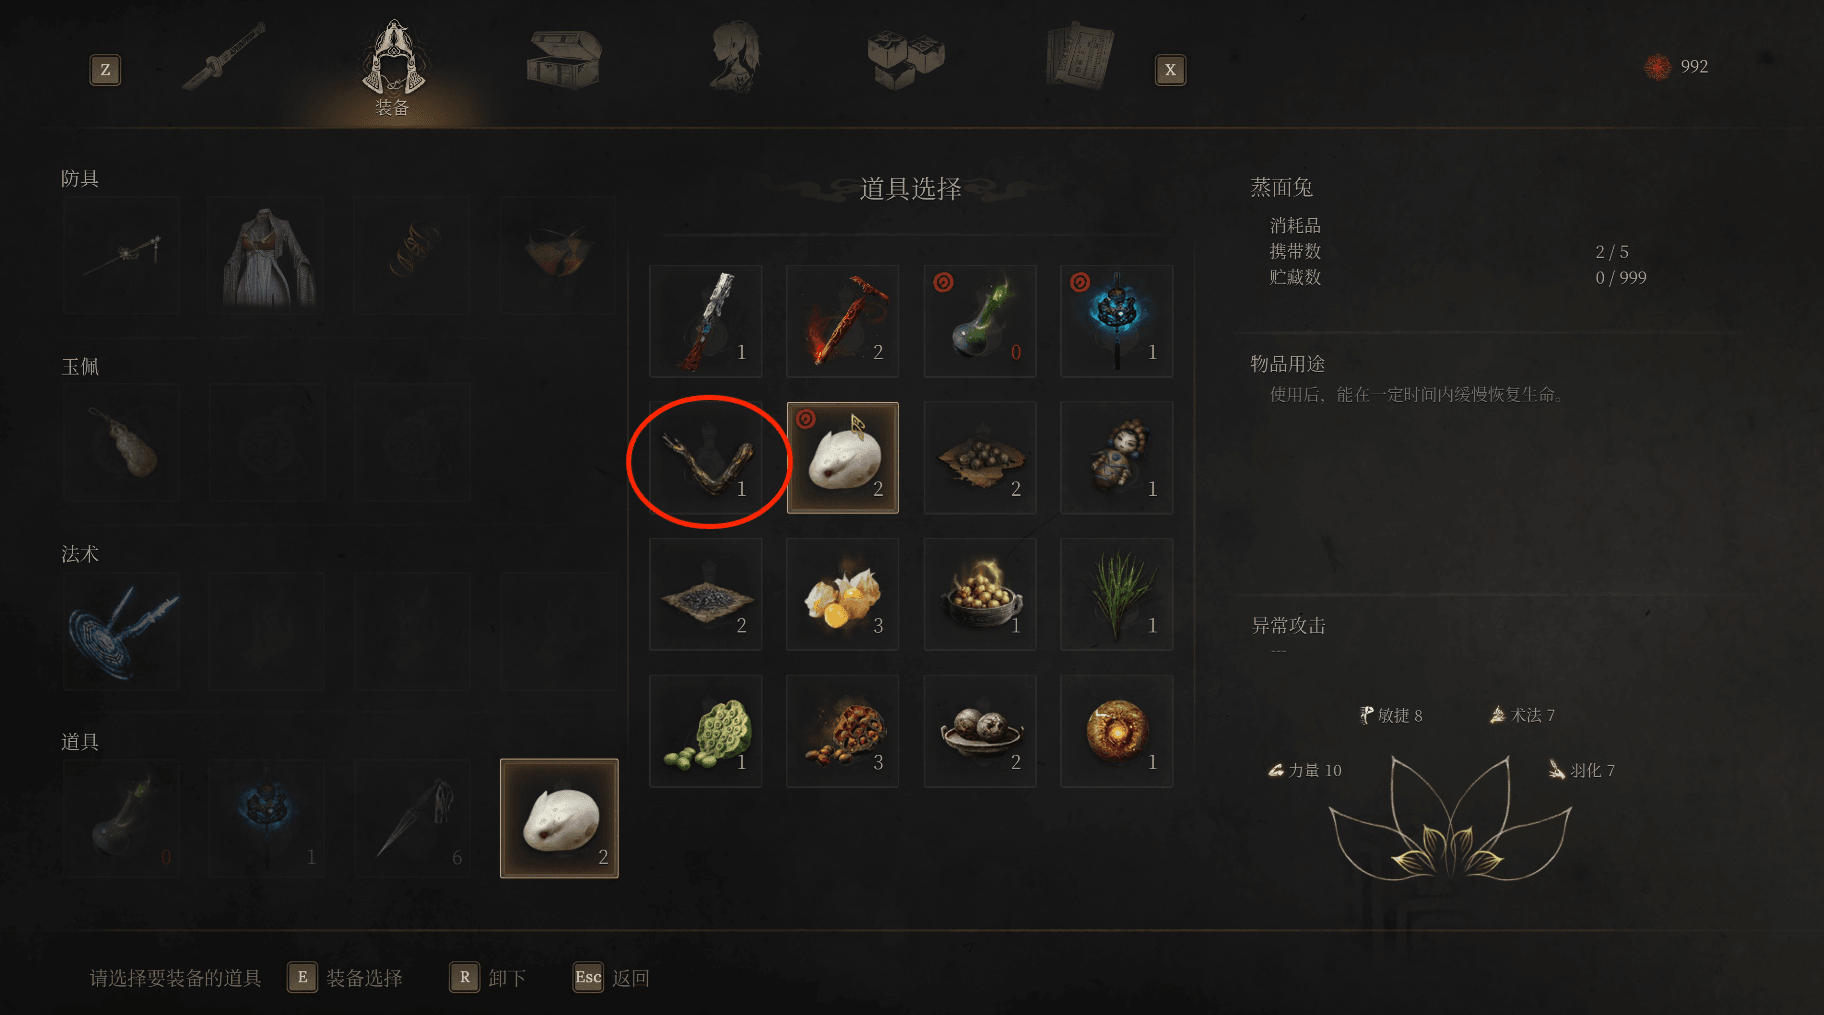The height and width of the screenshot is (1015, 1824).
Task: Switch to the character portrait tab
Action: (736, 57)
